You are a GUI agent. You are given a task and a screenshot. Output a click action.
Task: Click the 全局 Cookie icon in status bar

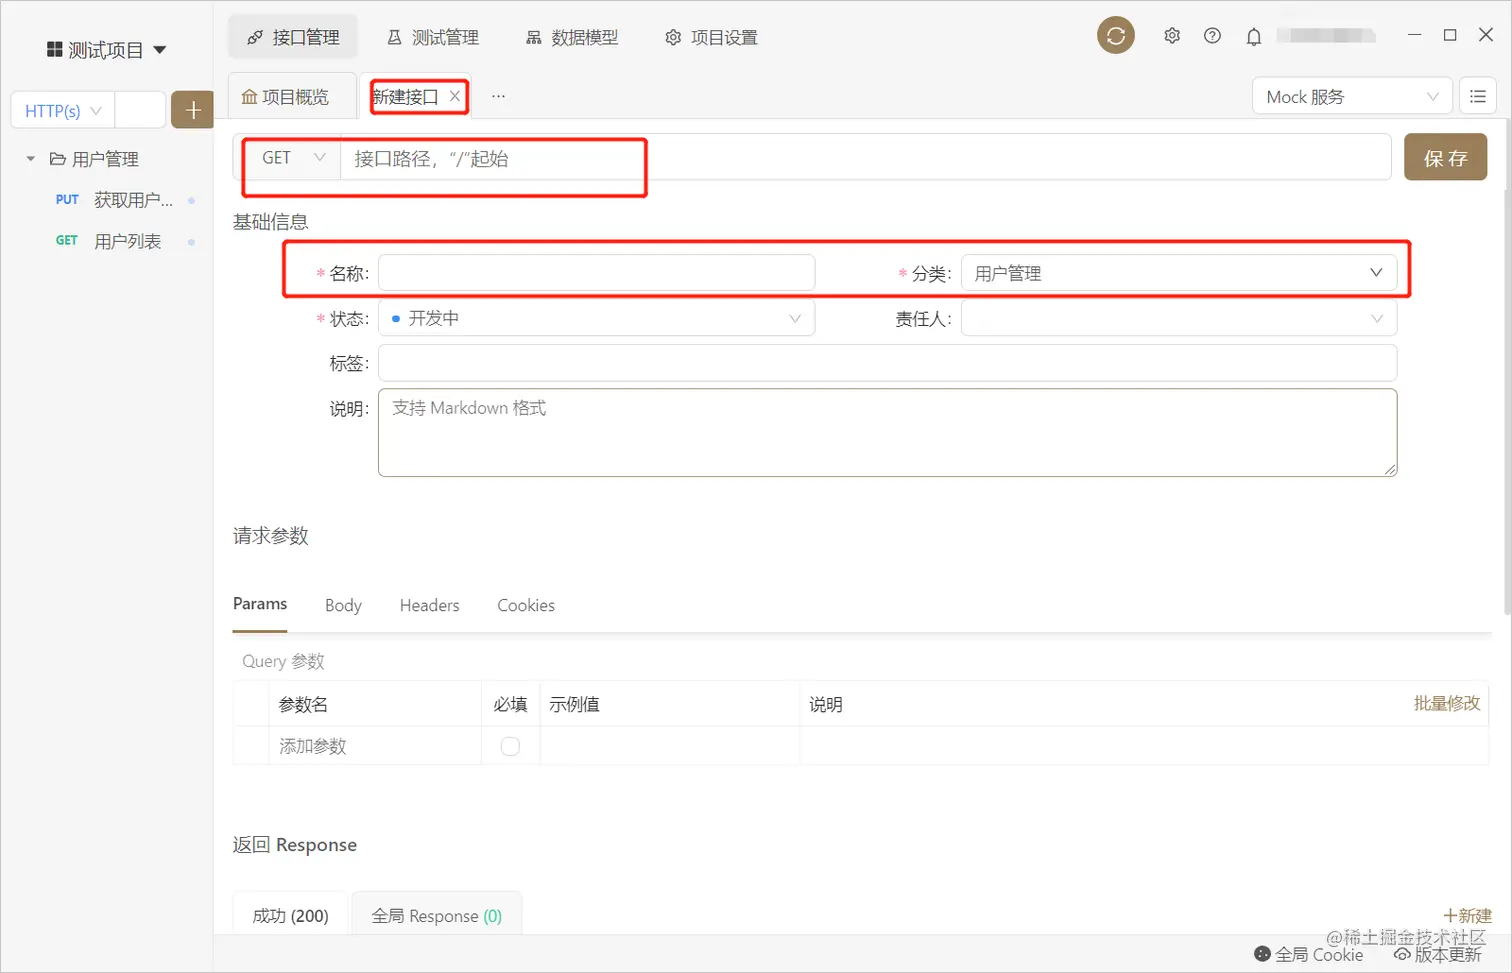(1262, 954)
